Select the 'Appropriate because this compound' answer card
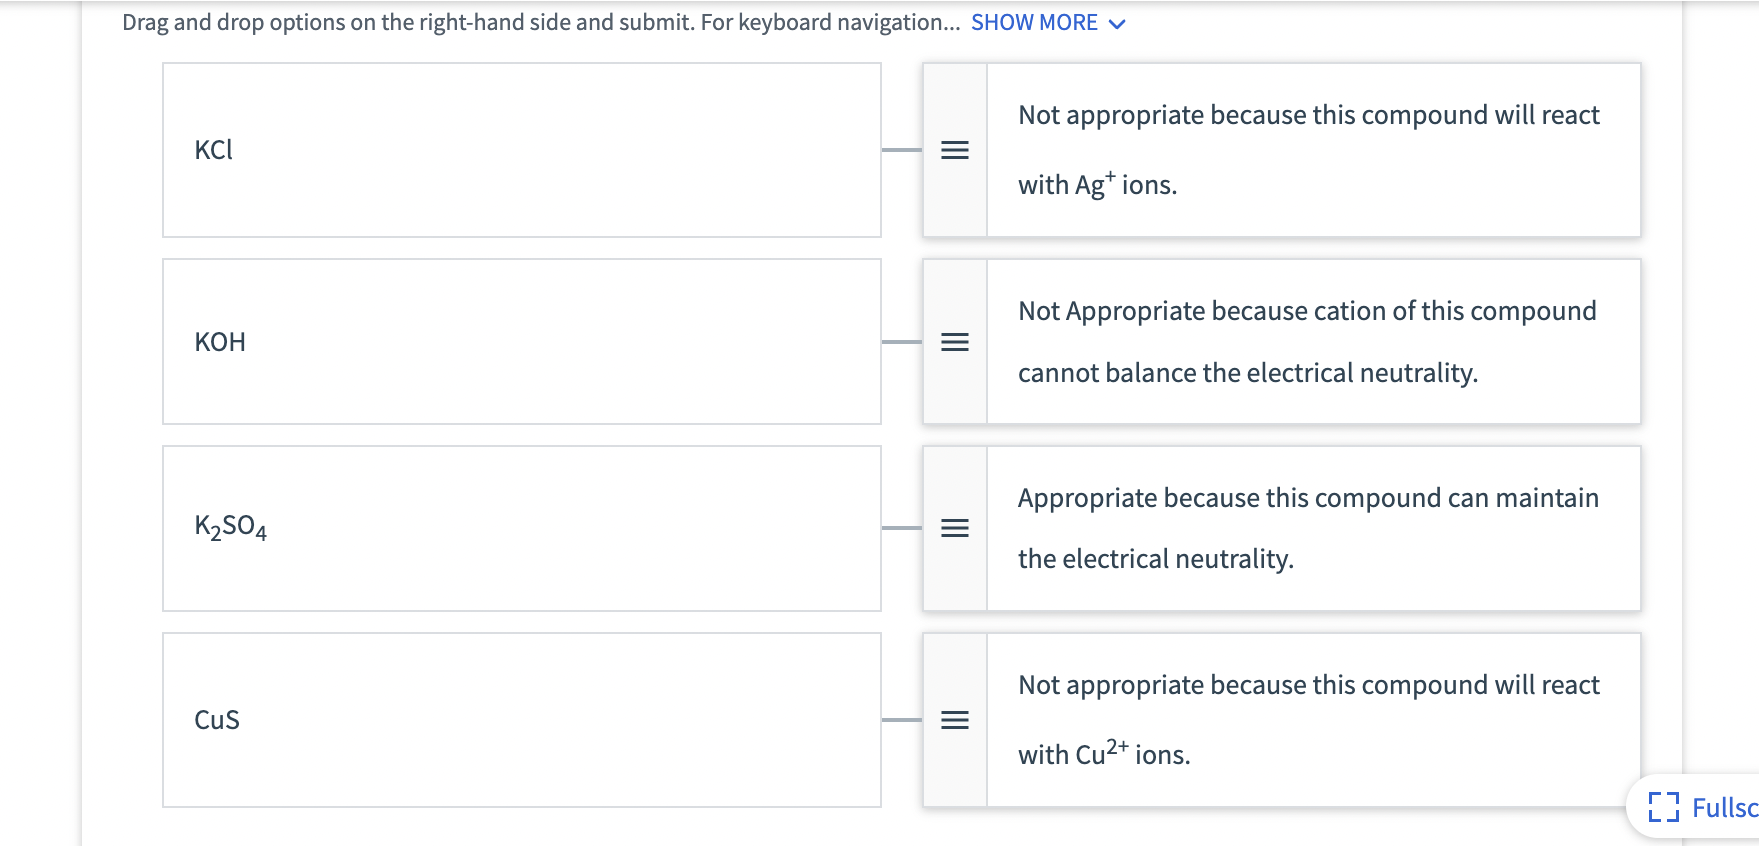1759x846 pixels. (1312, 528)
